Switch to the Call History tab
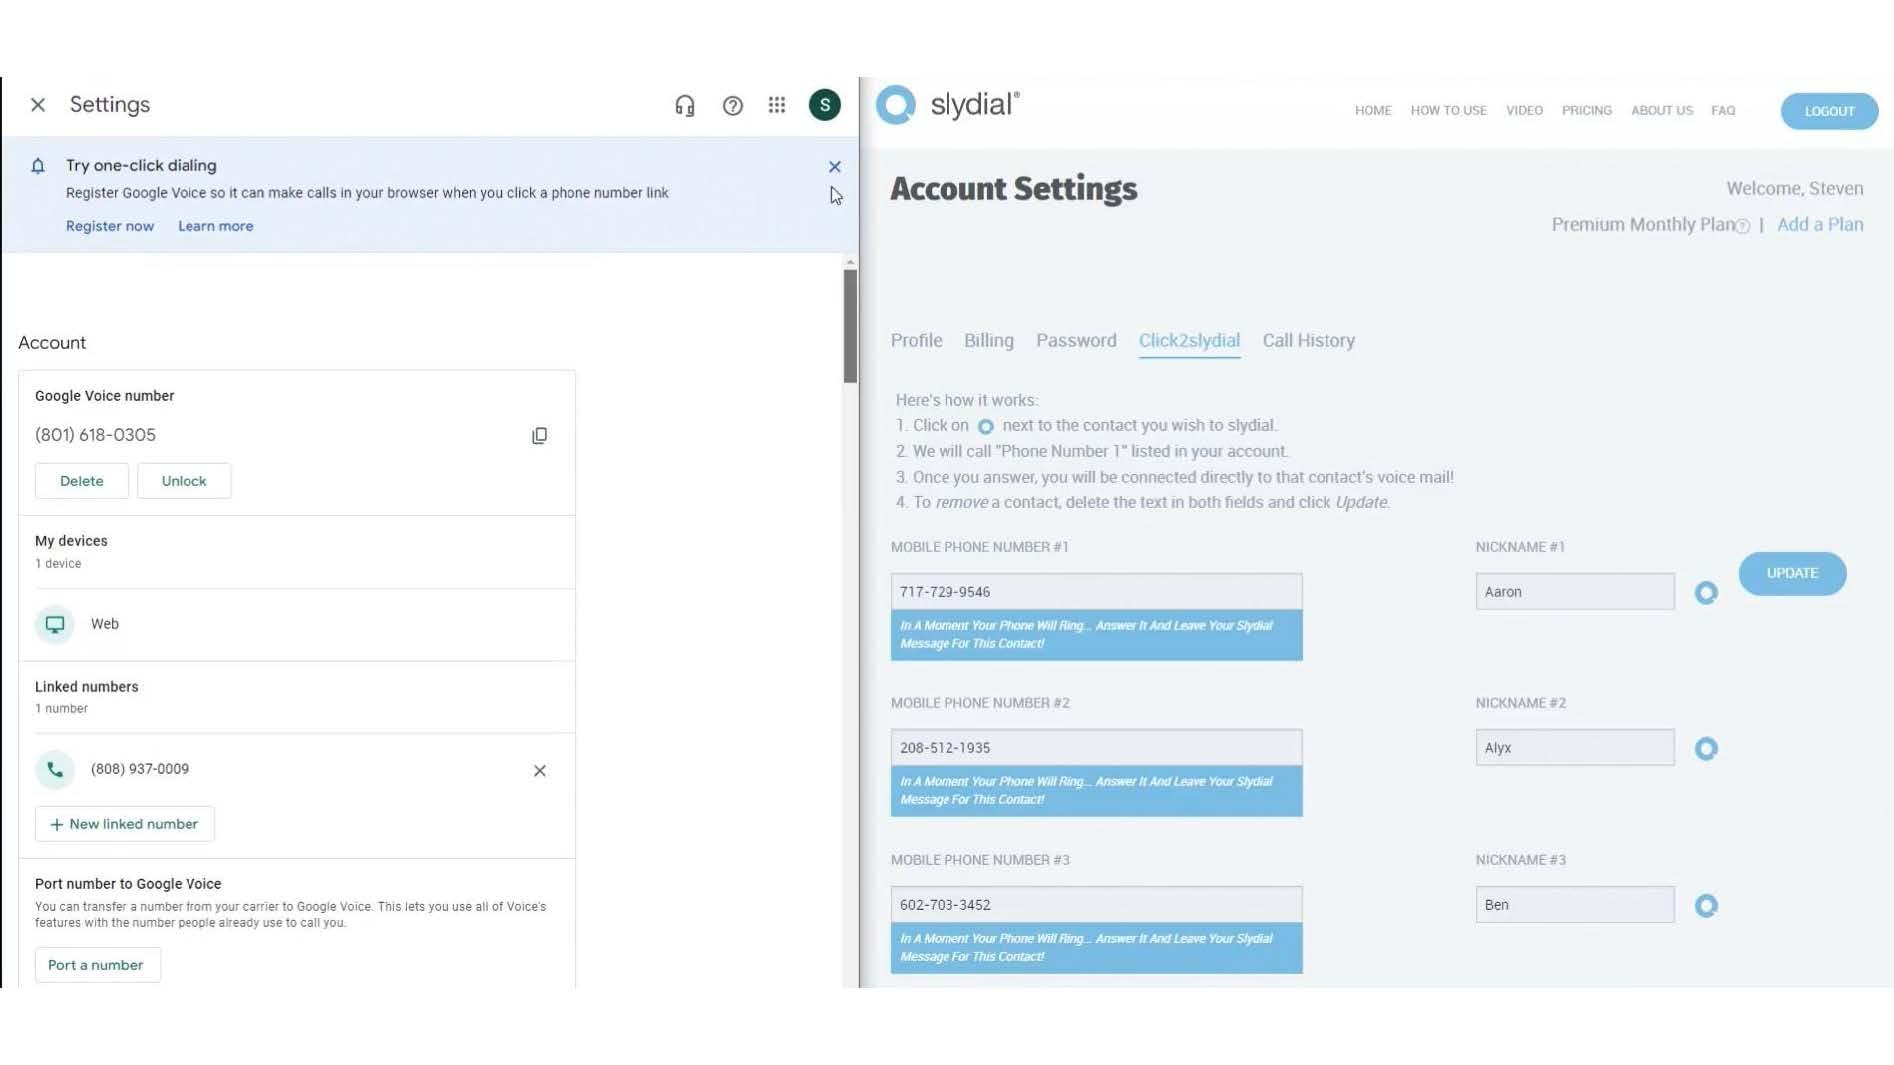The image size is (1894, 1065). click(x=1308, y=341)
